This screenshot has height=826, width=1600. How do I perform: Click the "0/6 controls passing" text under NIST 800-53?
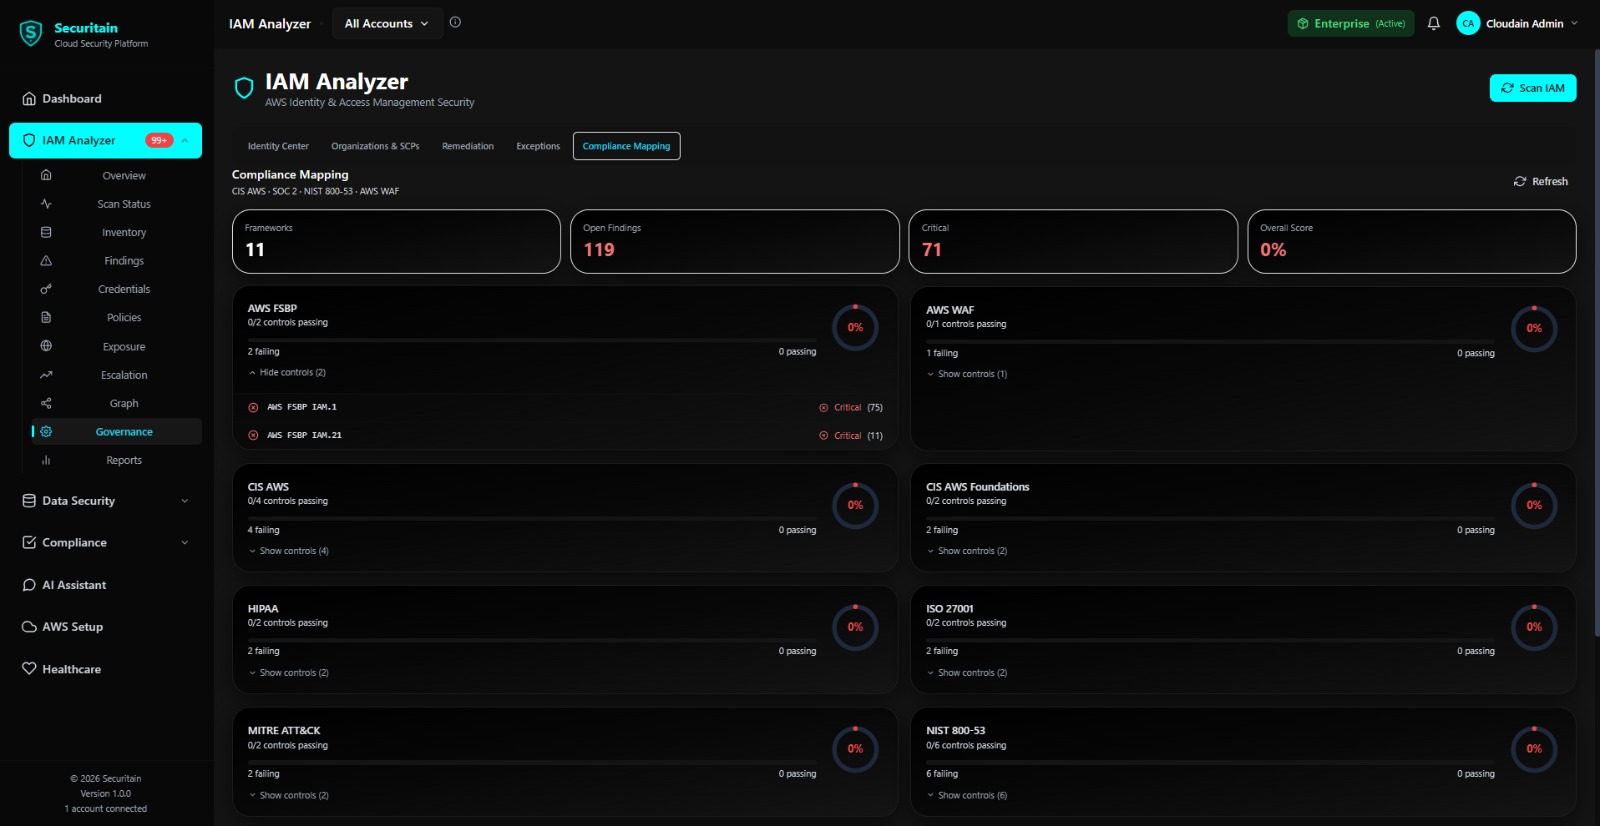[x=966, y=745]
